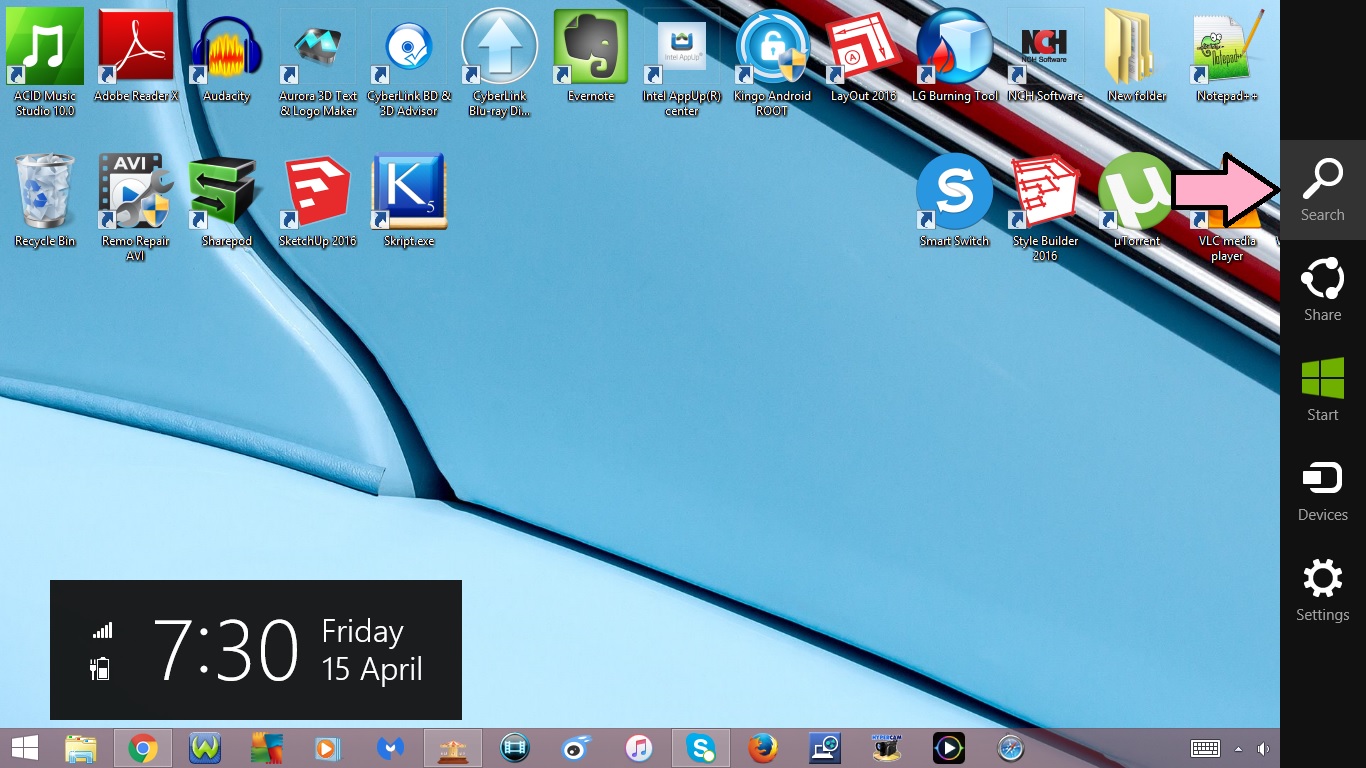
Task: Click the Start charm with Windows logo
Action: point(1322,390)
